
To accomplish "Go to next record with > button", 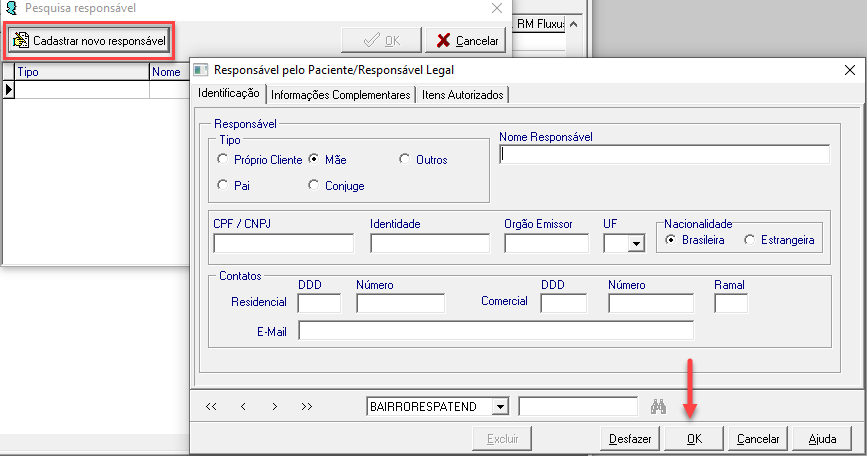I will click(x=275, y=406).
